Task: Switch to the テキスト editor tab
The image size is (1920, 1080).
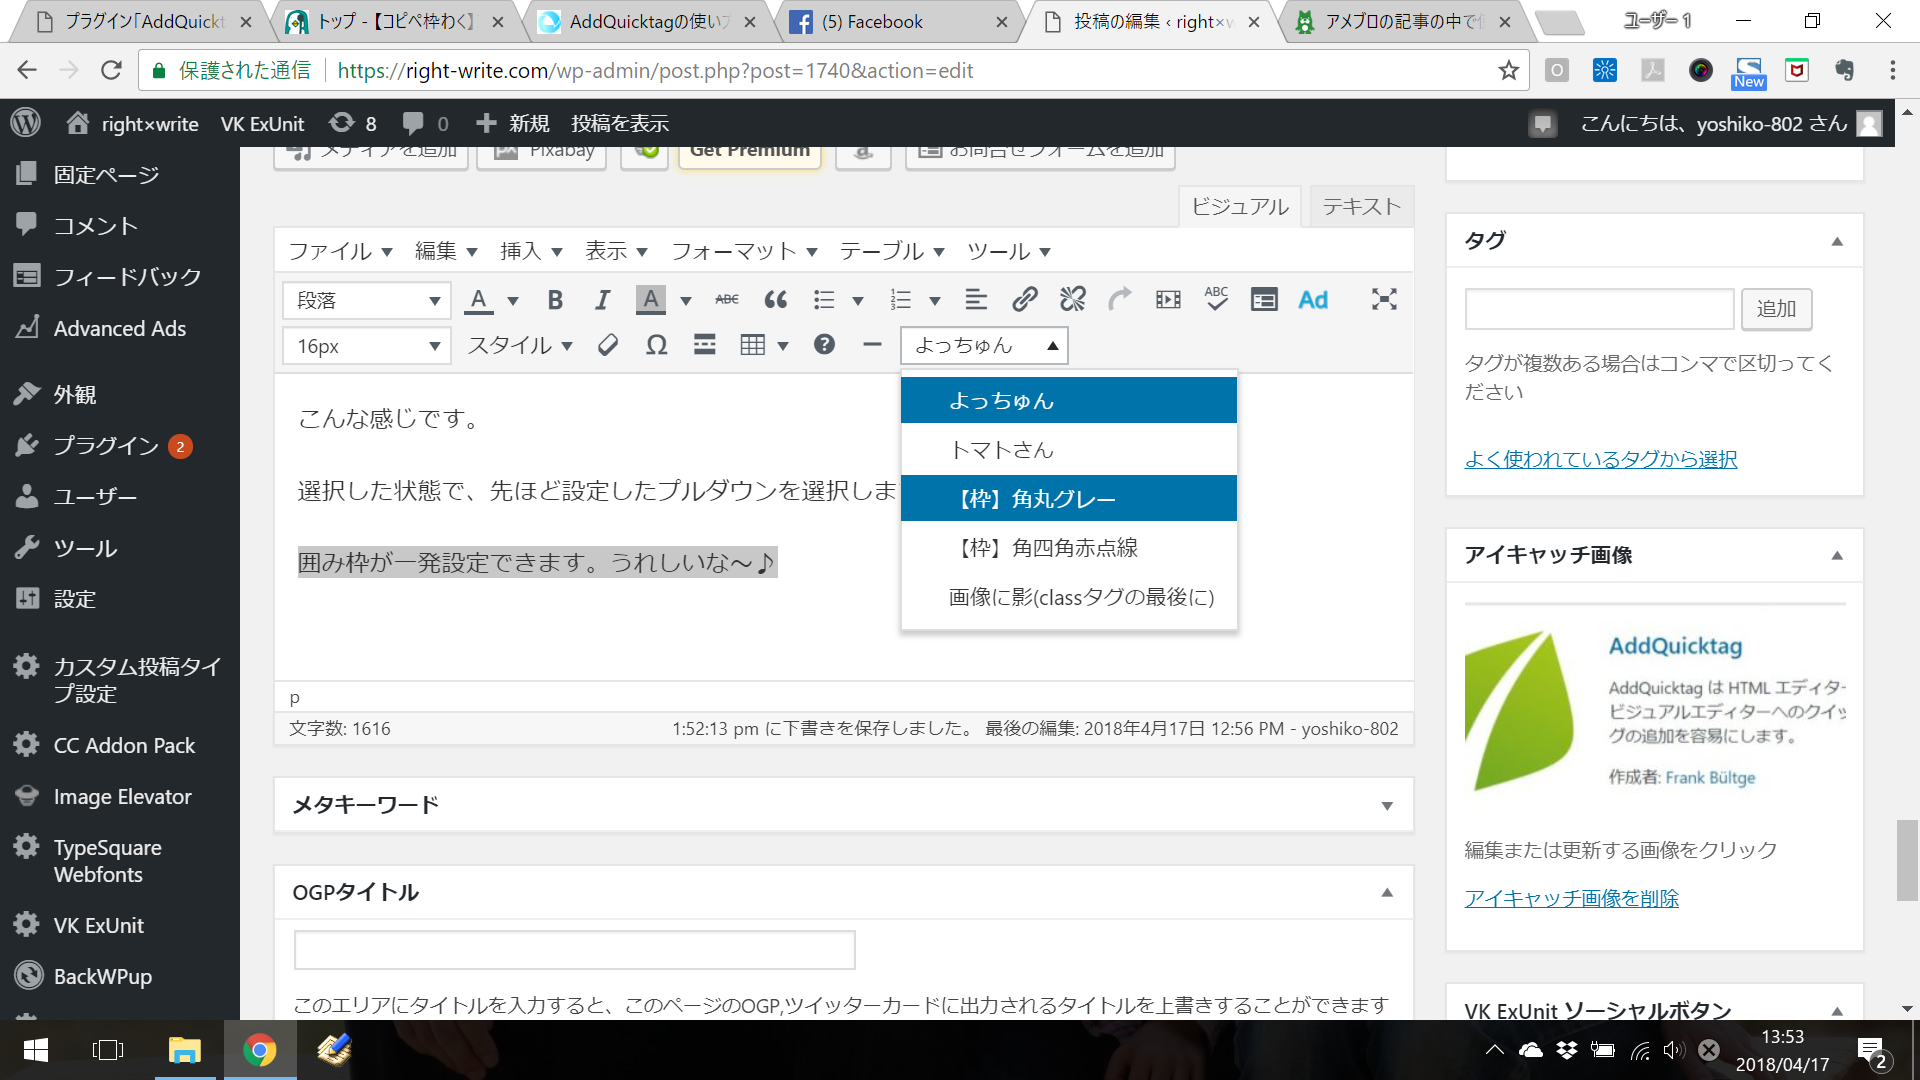Action: [1361, 207]
